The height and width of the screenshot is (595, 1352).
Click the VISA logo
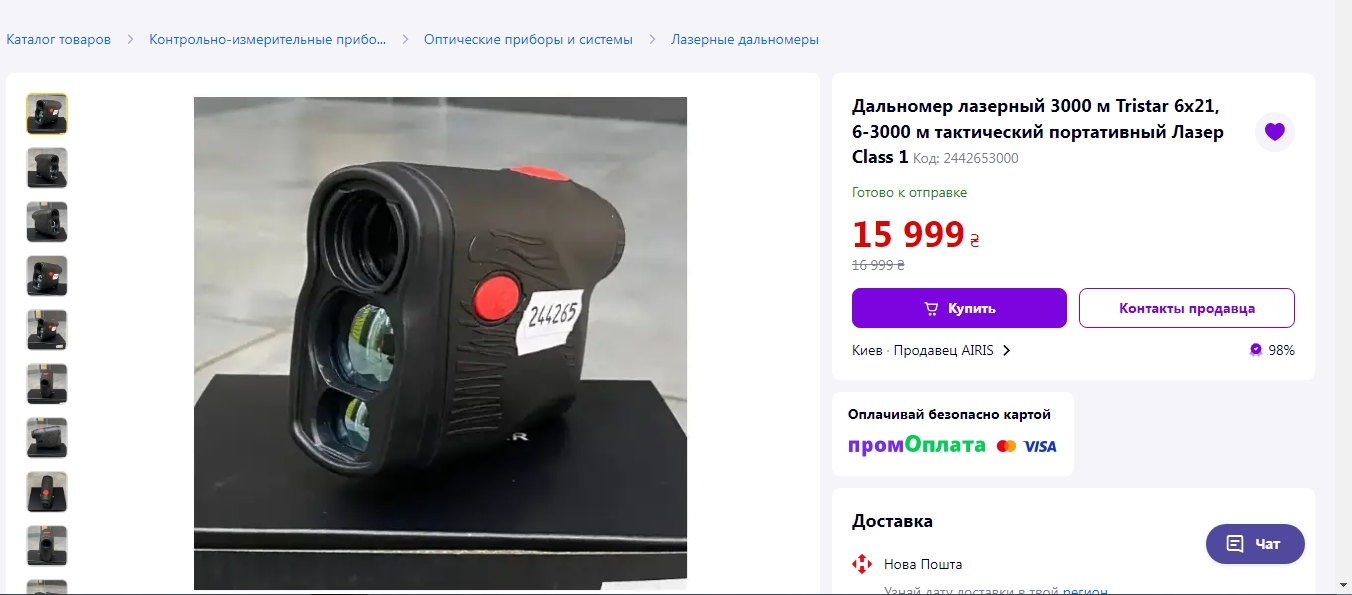coord(1040,446)
